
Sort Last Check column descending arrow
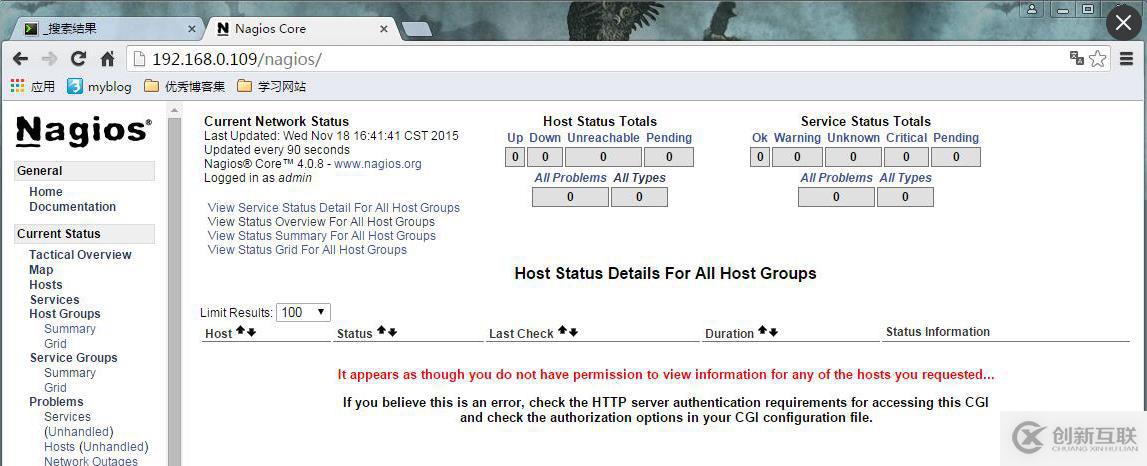tap(574, 331)
